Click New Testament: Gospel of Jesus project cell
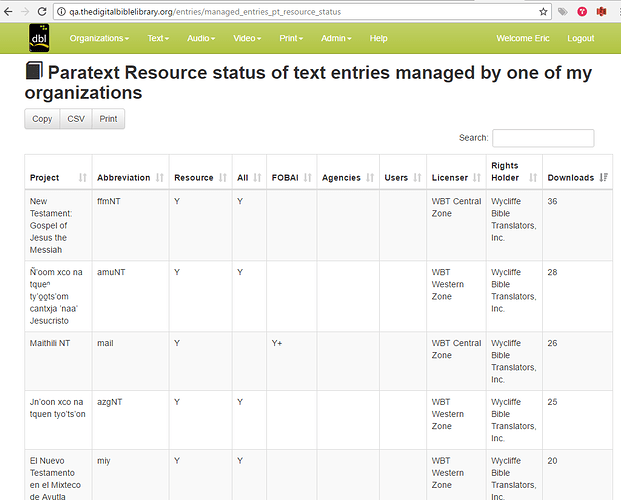Image resolution: width=621 pixels, height=500 pixels. pos(58,225)
